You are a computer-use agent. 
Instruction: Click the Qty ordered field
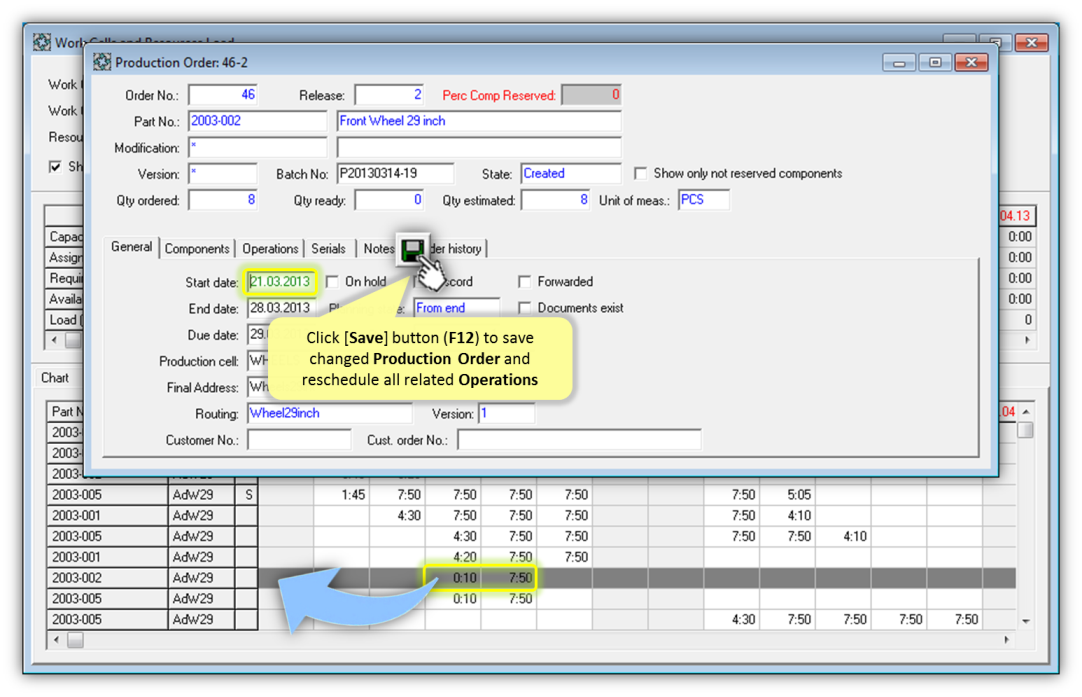[x=223, y=200]
